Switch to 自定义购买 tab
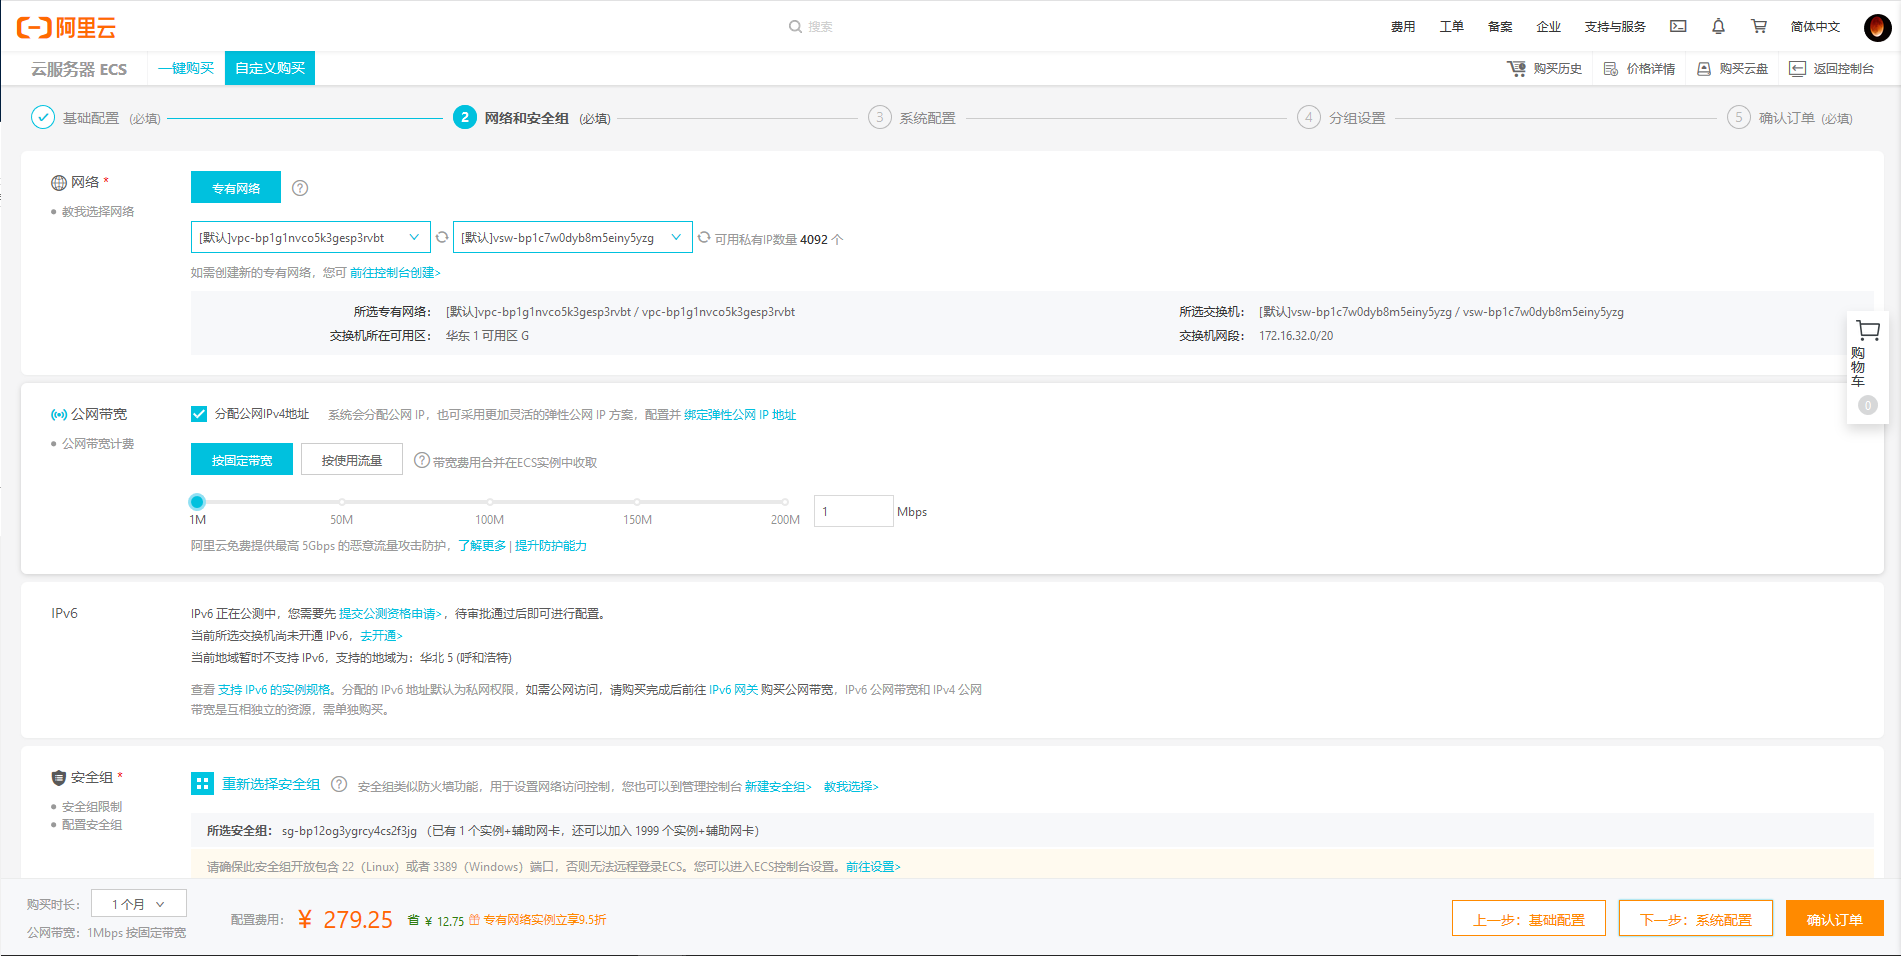1901x956 pixels. point(270,68)
